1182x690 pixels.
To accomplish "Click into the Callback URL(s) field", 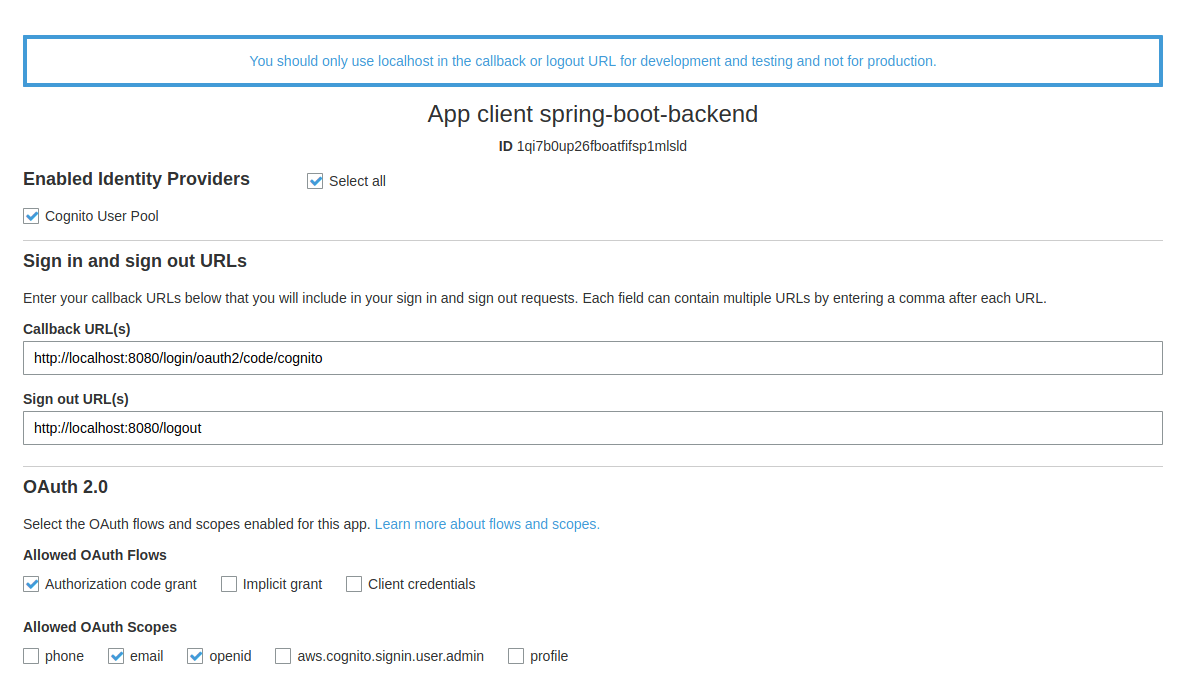I will (x=593, y=358).
